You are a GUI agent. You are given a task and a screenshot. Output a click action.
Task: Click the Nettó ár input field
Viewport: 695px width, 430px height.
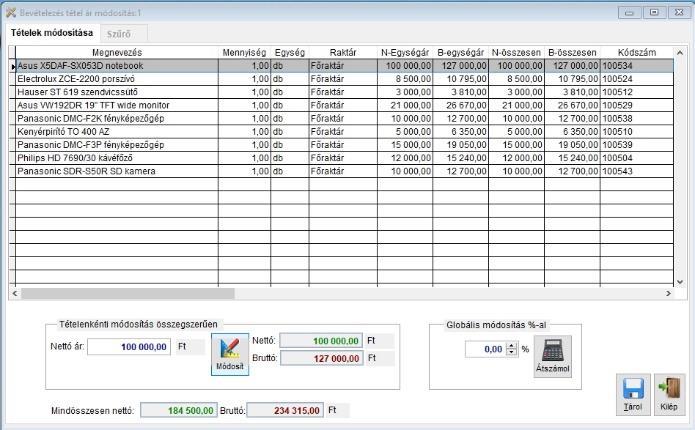pos(129,347)
